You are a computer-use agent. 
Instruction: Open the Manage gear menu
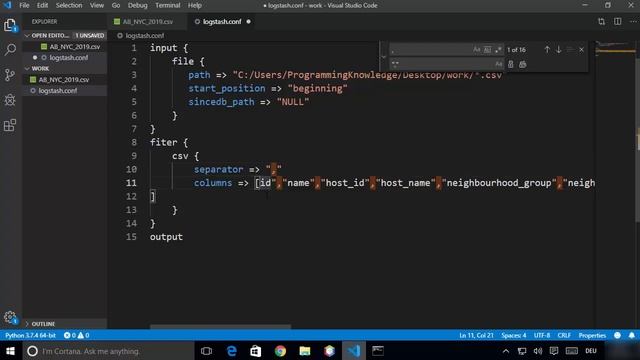[x=10, y=317]
